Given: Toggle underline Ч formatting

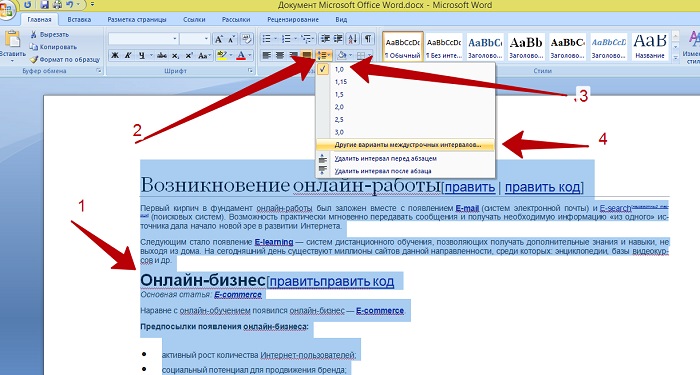Looking at the screenshot, I should tap(142, 56).
